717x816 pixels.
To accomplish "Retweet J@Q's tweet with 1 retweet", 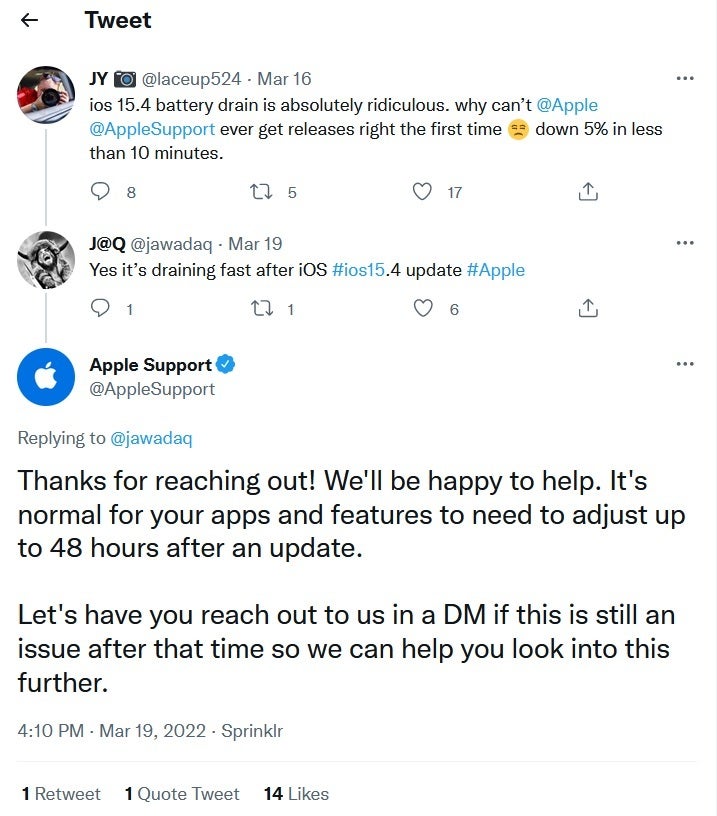I will (261, 309).
